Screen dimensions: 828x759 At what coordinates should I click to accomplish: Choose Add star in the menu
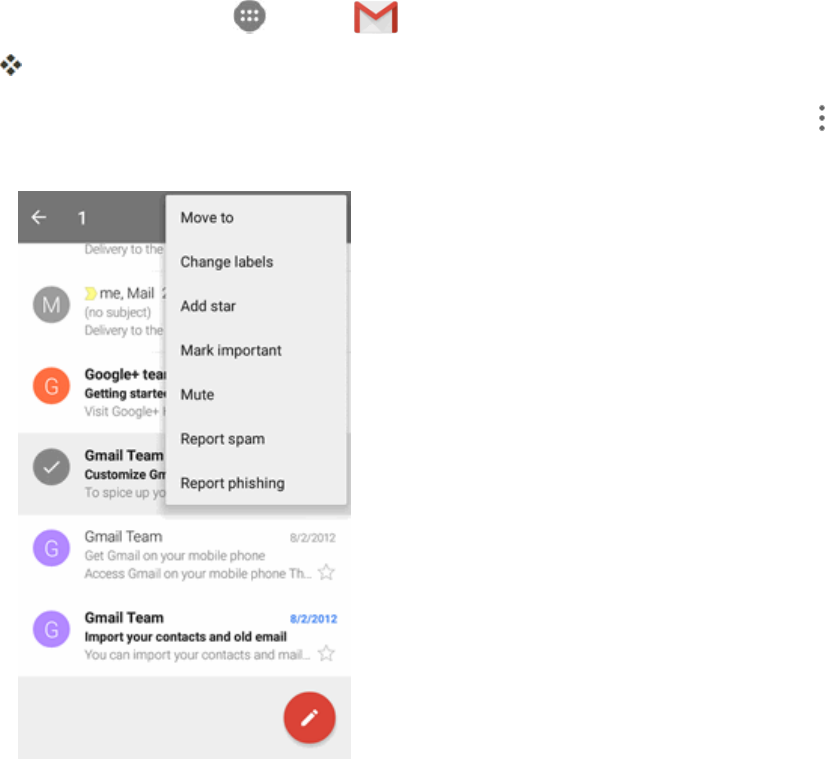pyautogui.click(x=256, y=306)
